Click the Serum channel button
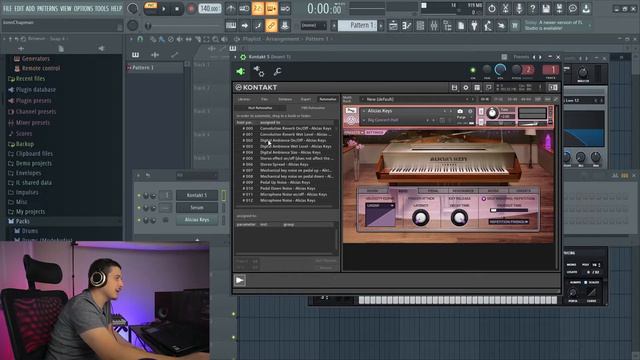640x360 pixels. [x=196, y=208]
